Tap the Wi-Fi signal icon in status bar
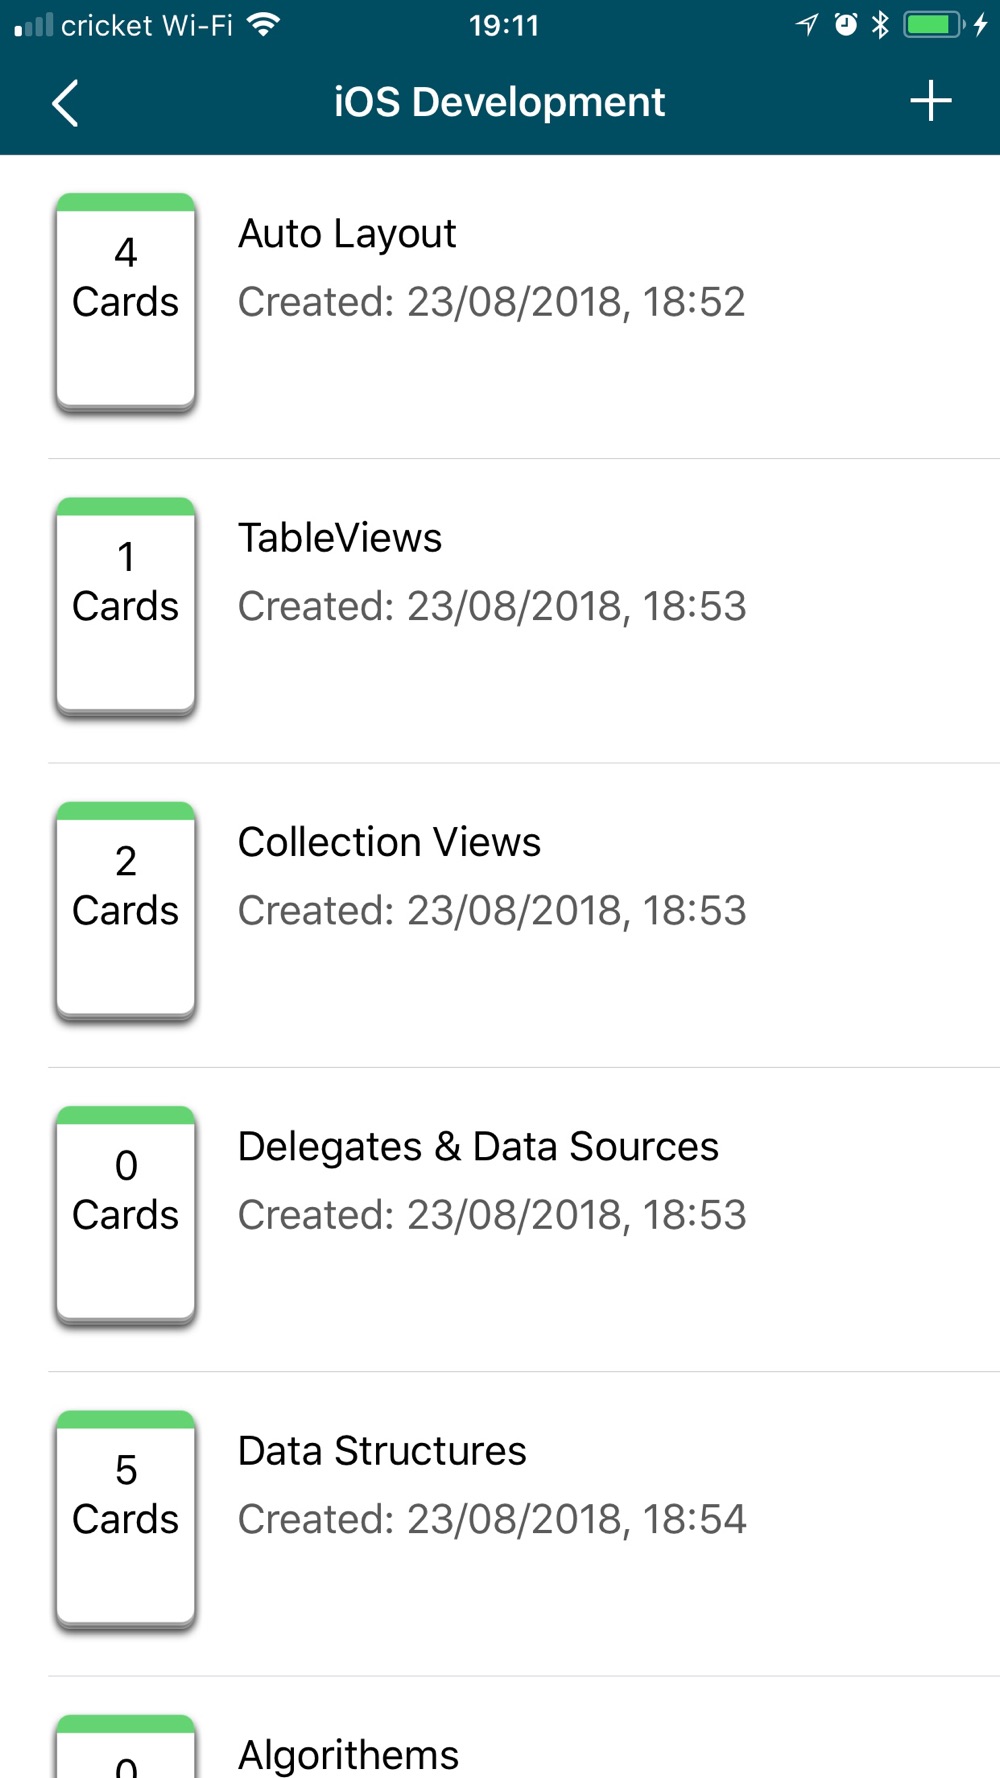Viewport: 1000px width, 1778px height. tap(264, 25)
